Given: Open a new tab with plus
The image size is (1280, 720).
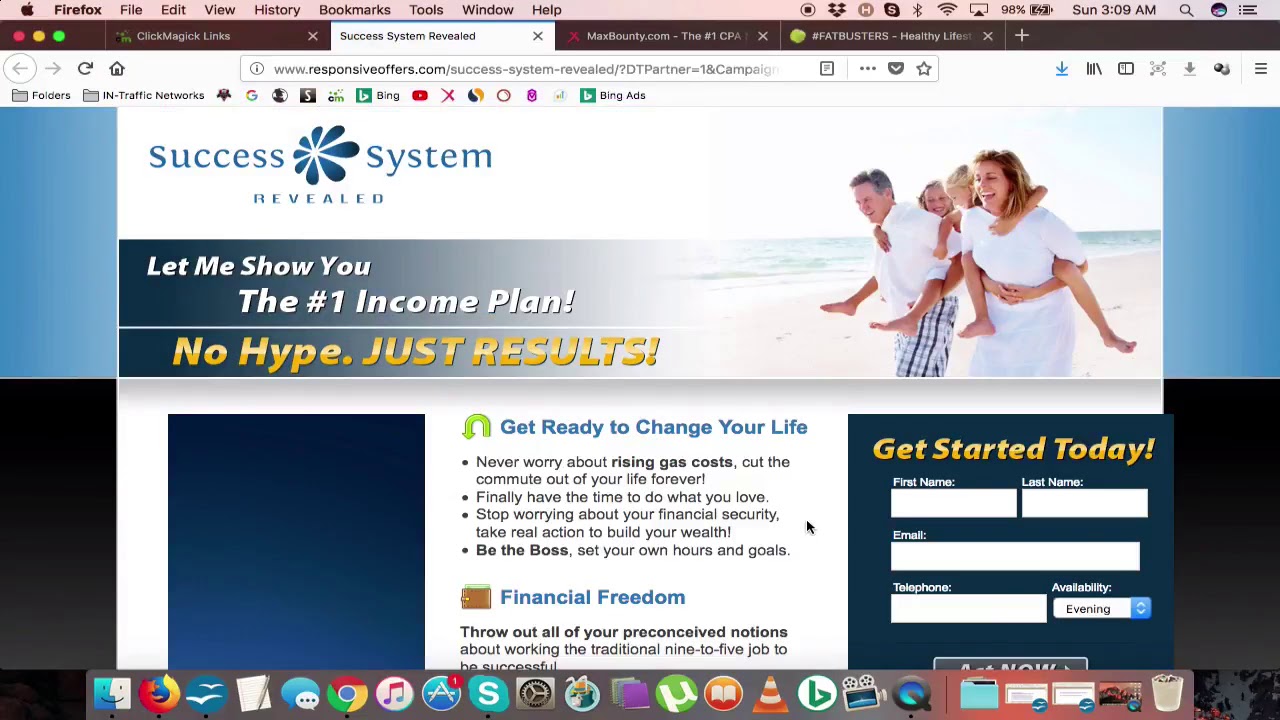Looking at the screenshot, I should tap(1022, 36).
